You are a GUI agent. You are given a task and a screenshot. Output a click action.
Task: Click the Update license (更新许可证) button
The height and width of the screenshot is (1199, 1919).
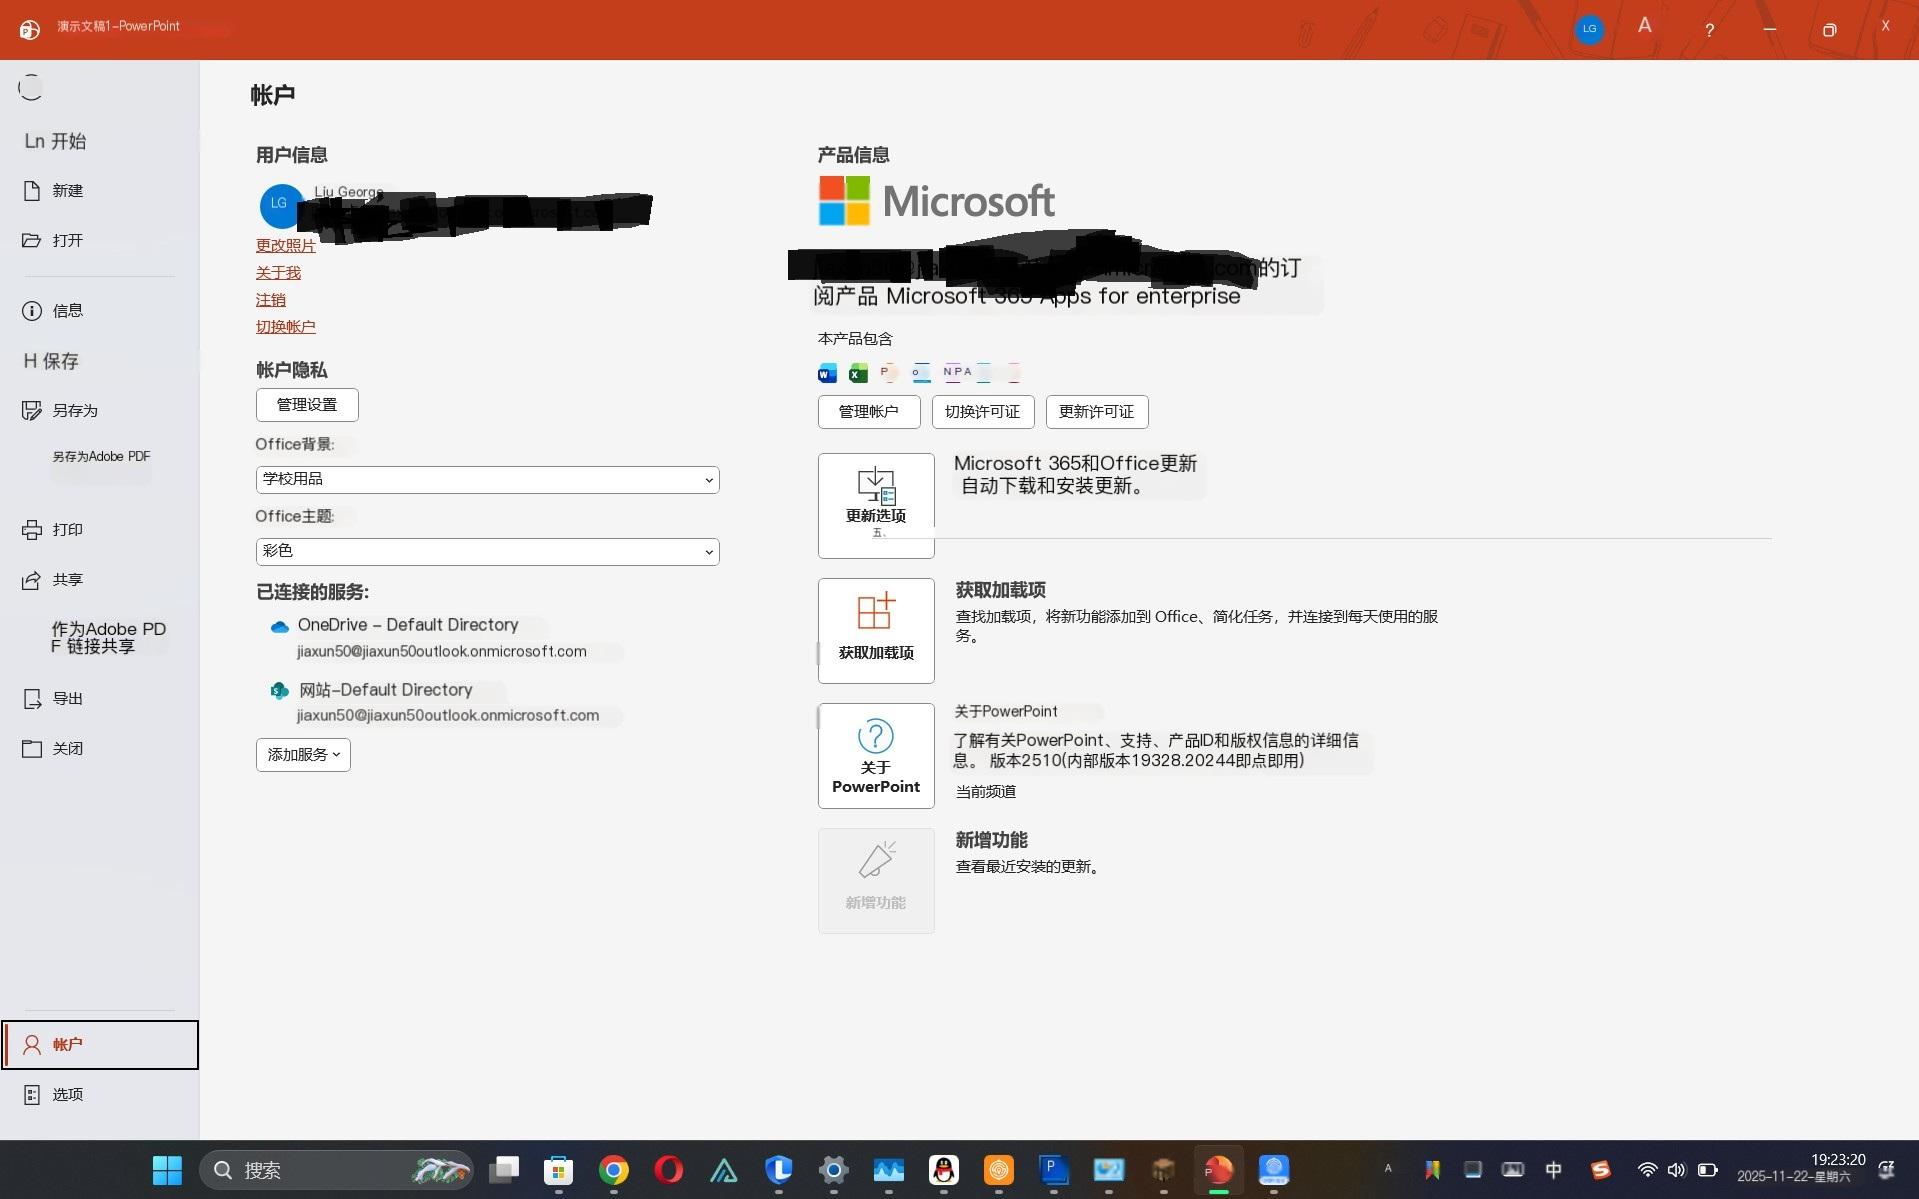click(1096, 412)
